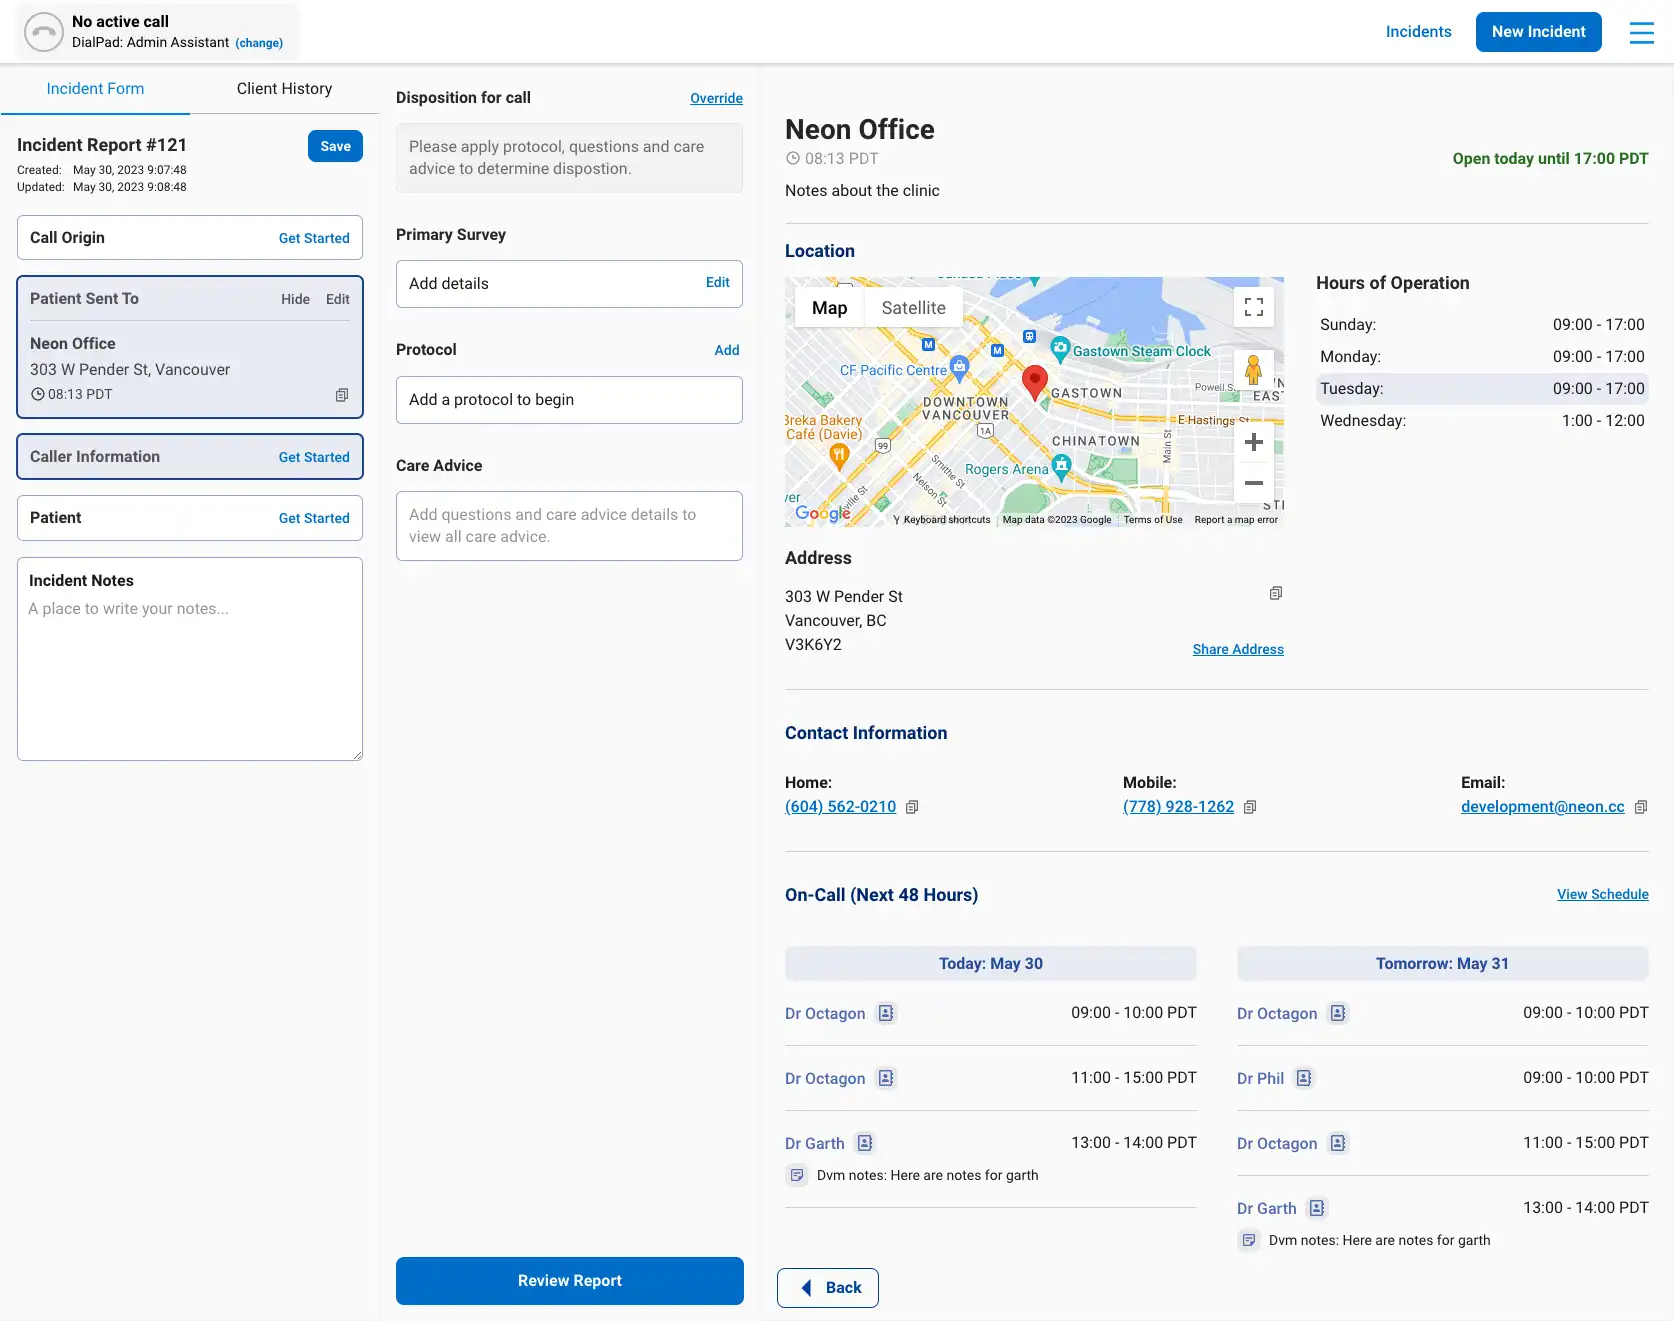Click the Share Address link
The width and height of the screenshot is (1674, 1321).
[1238, 649]
